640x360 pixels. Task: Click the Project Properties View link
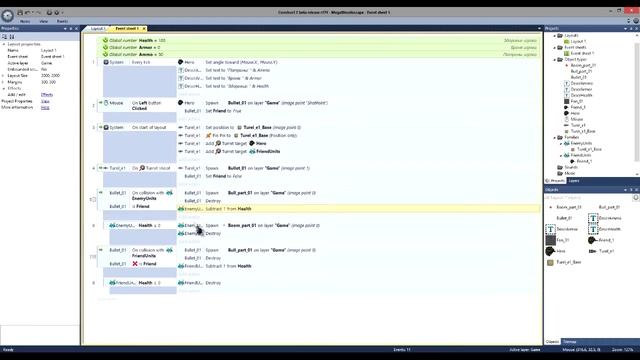pos(45,101)
